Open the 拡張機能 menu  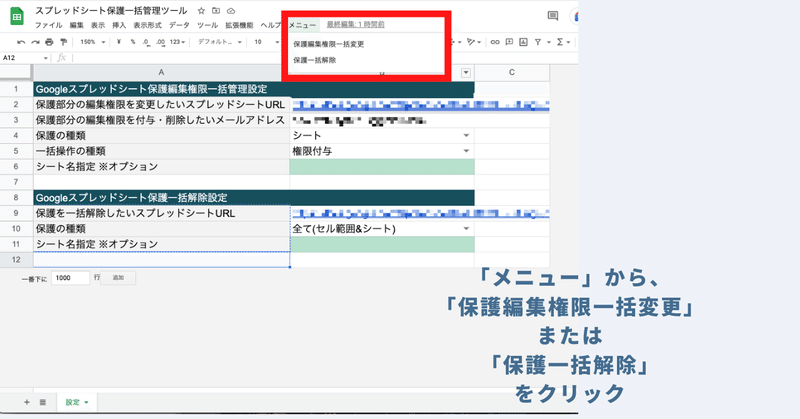[239, 25]
